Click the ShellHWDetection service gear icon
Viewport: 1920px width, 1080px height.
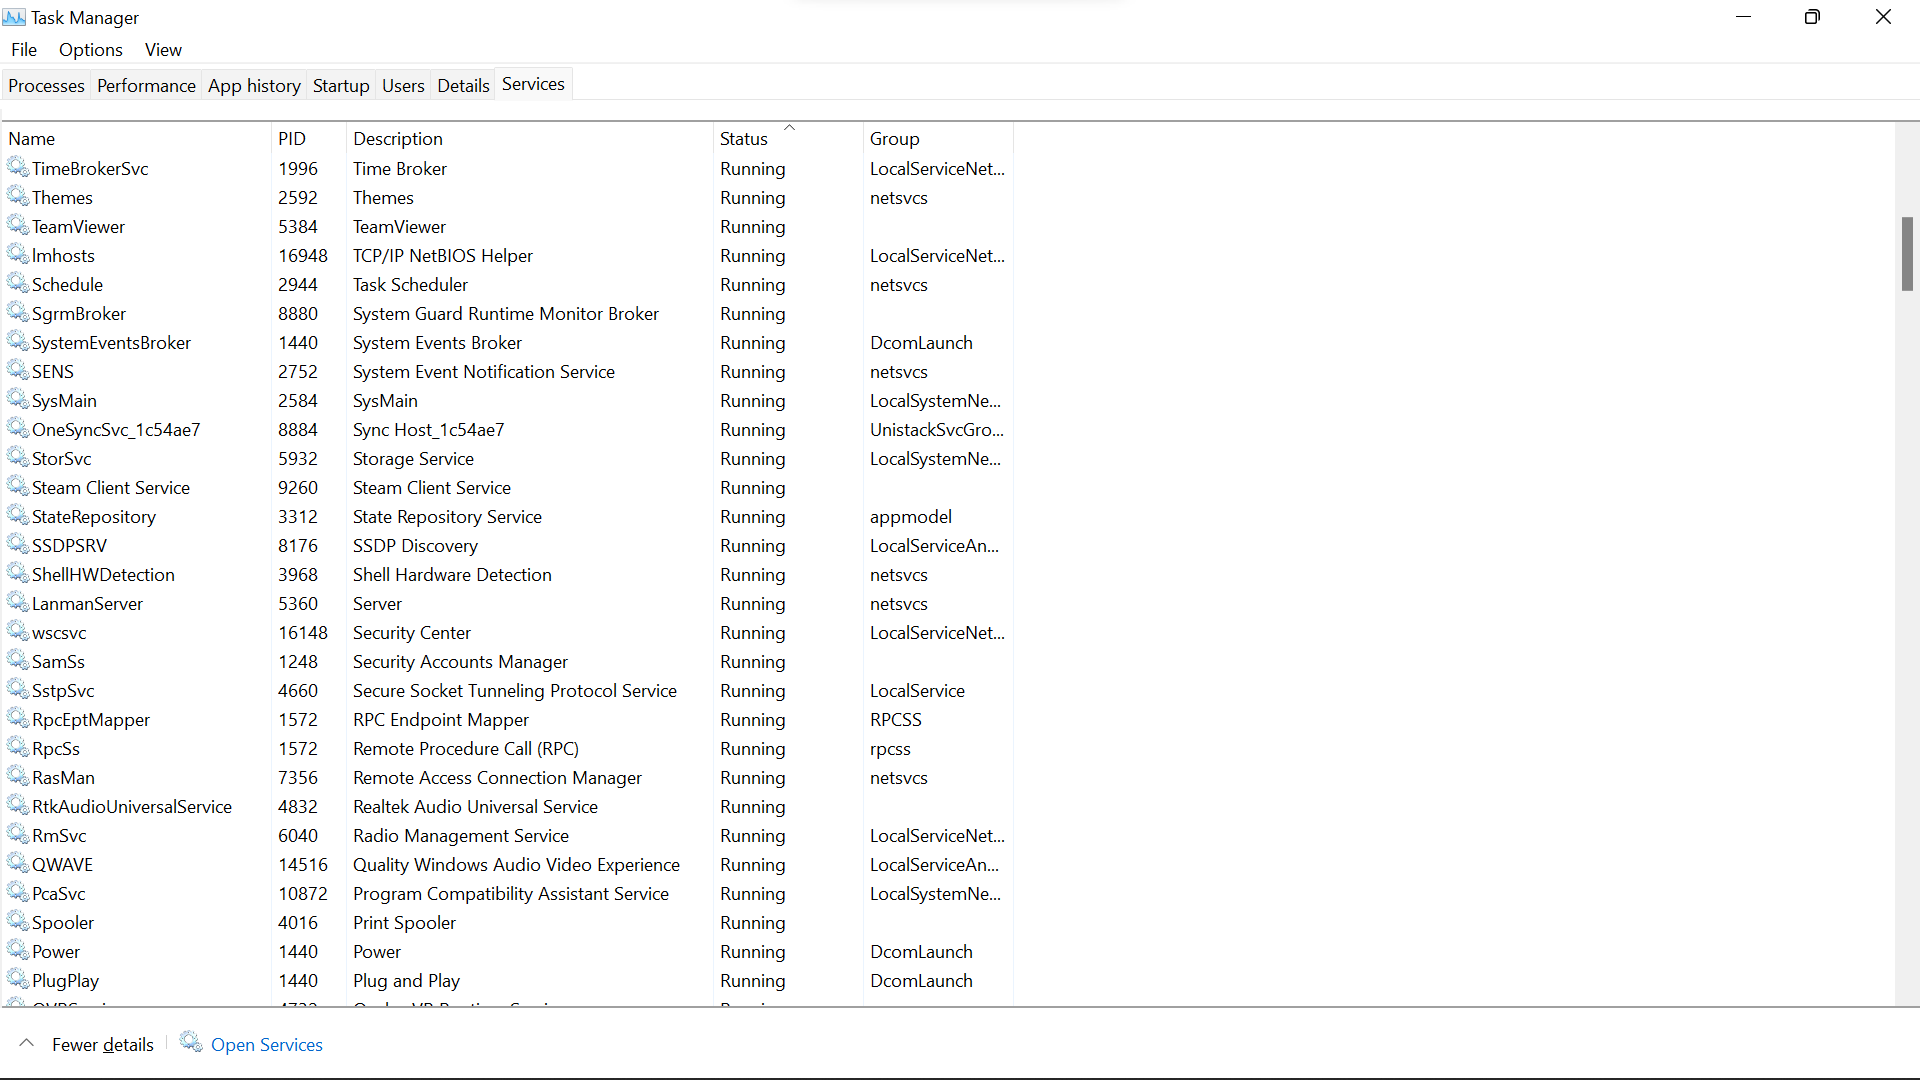tap(18, 573)
